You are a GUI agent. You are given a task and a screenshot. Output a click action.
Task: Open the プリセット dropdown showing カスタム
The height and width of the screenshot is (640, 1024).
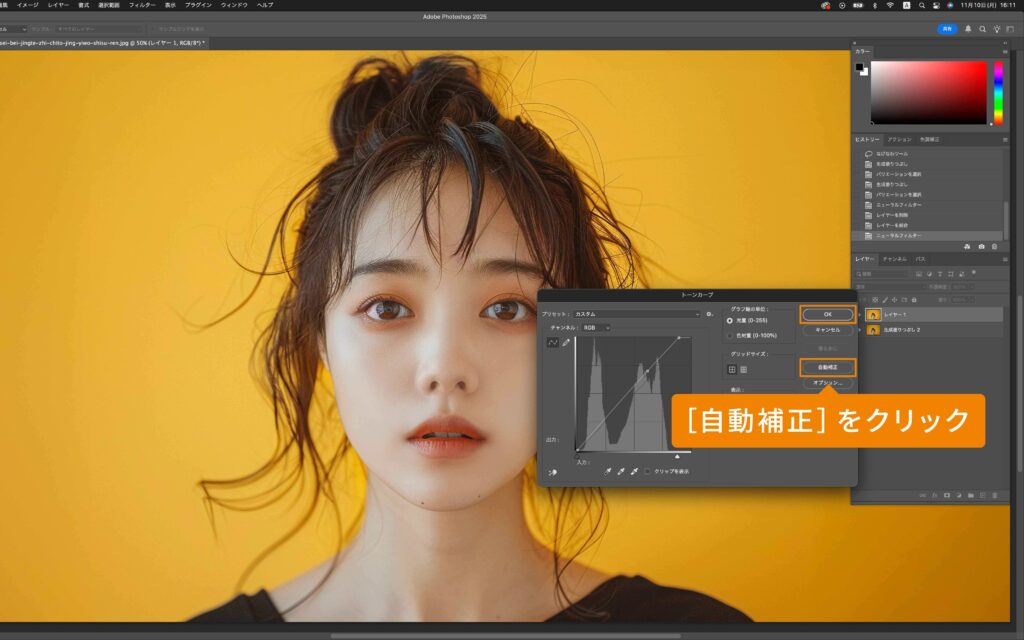click(x=636, y=314)
